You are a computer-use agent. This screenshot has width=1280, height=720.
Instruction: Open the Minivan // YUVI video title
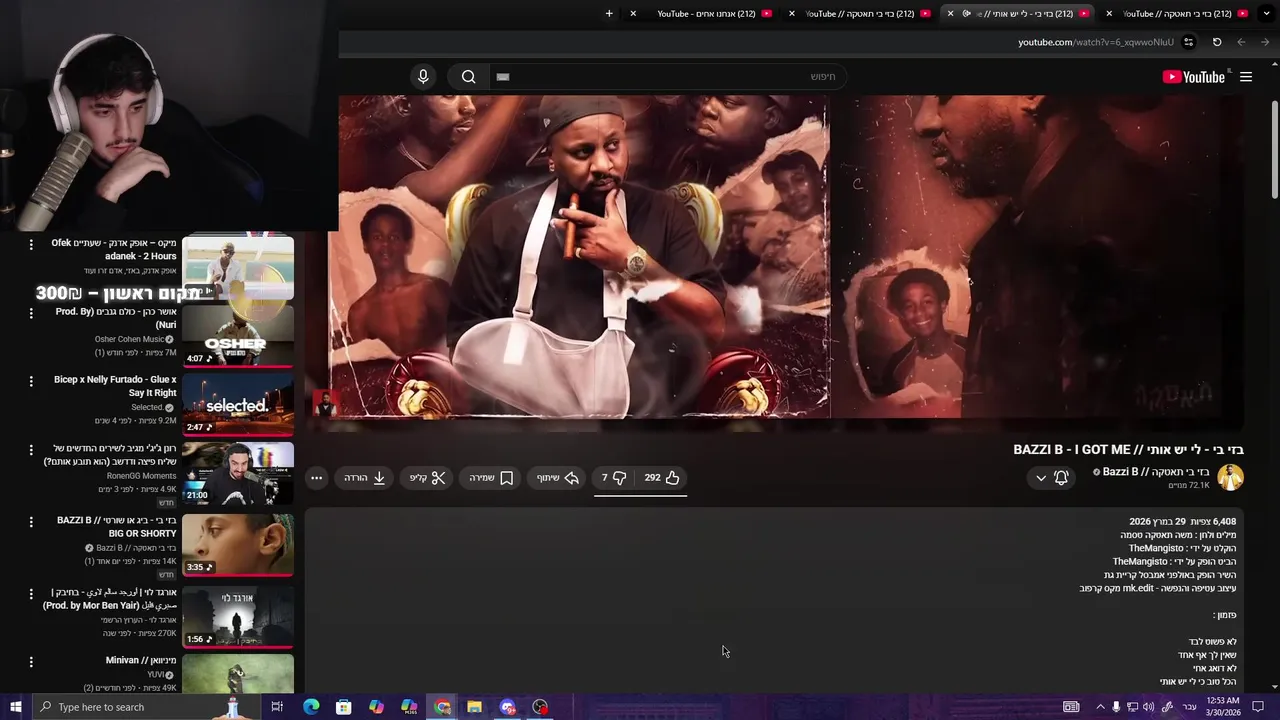coord(141,661)
